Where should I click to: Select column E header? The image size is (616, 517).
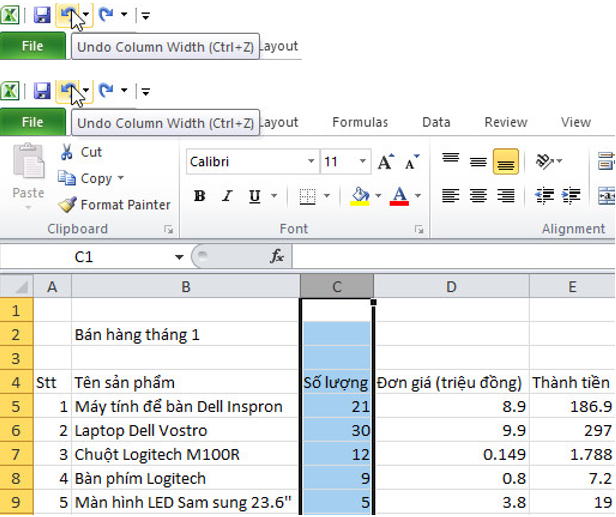[572, 286]
